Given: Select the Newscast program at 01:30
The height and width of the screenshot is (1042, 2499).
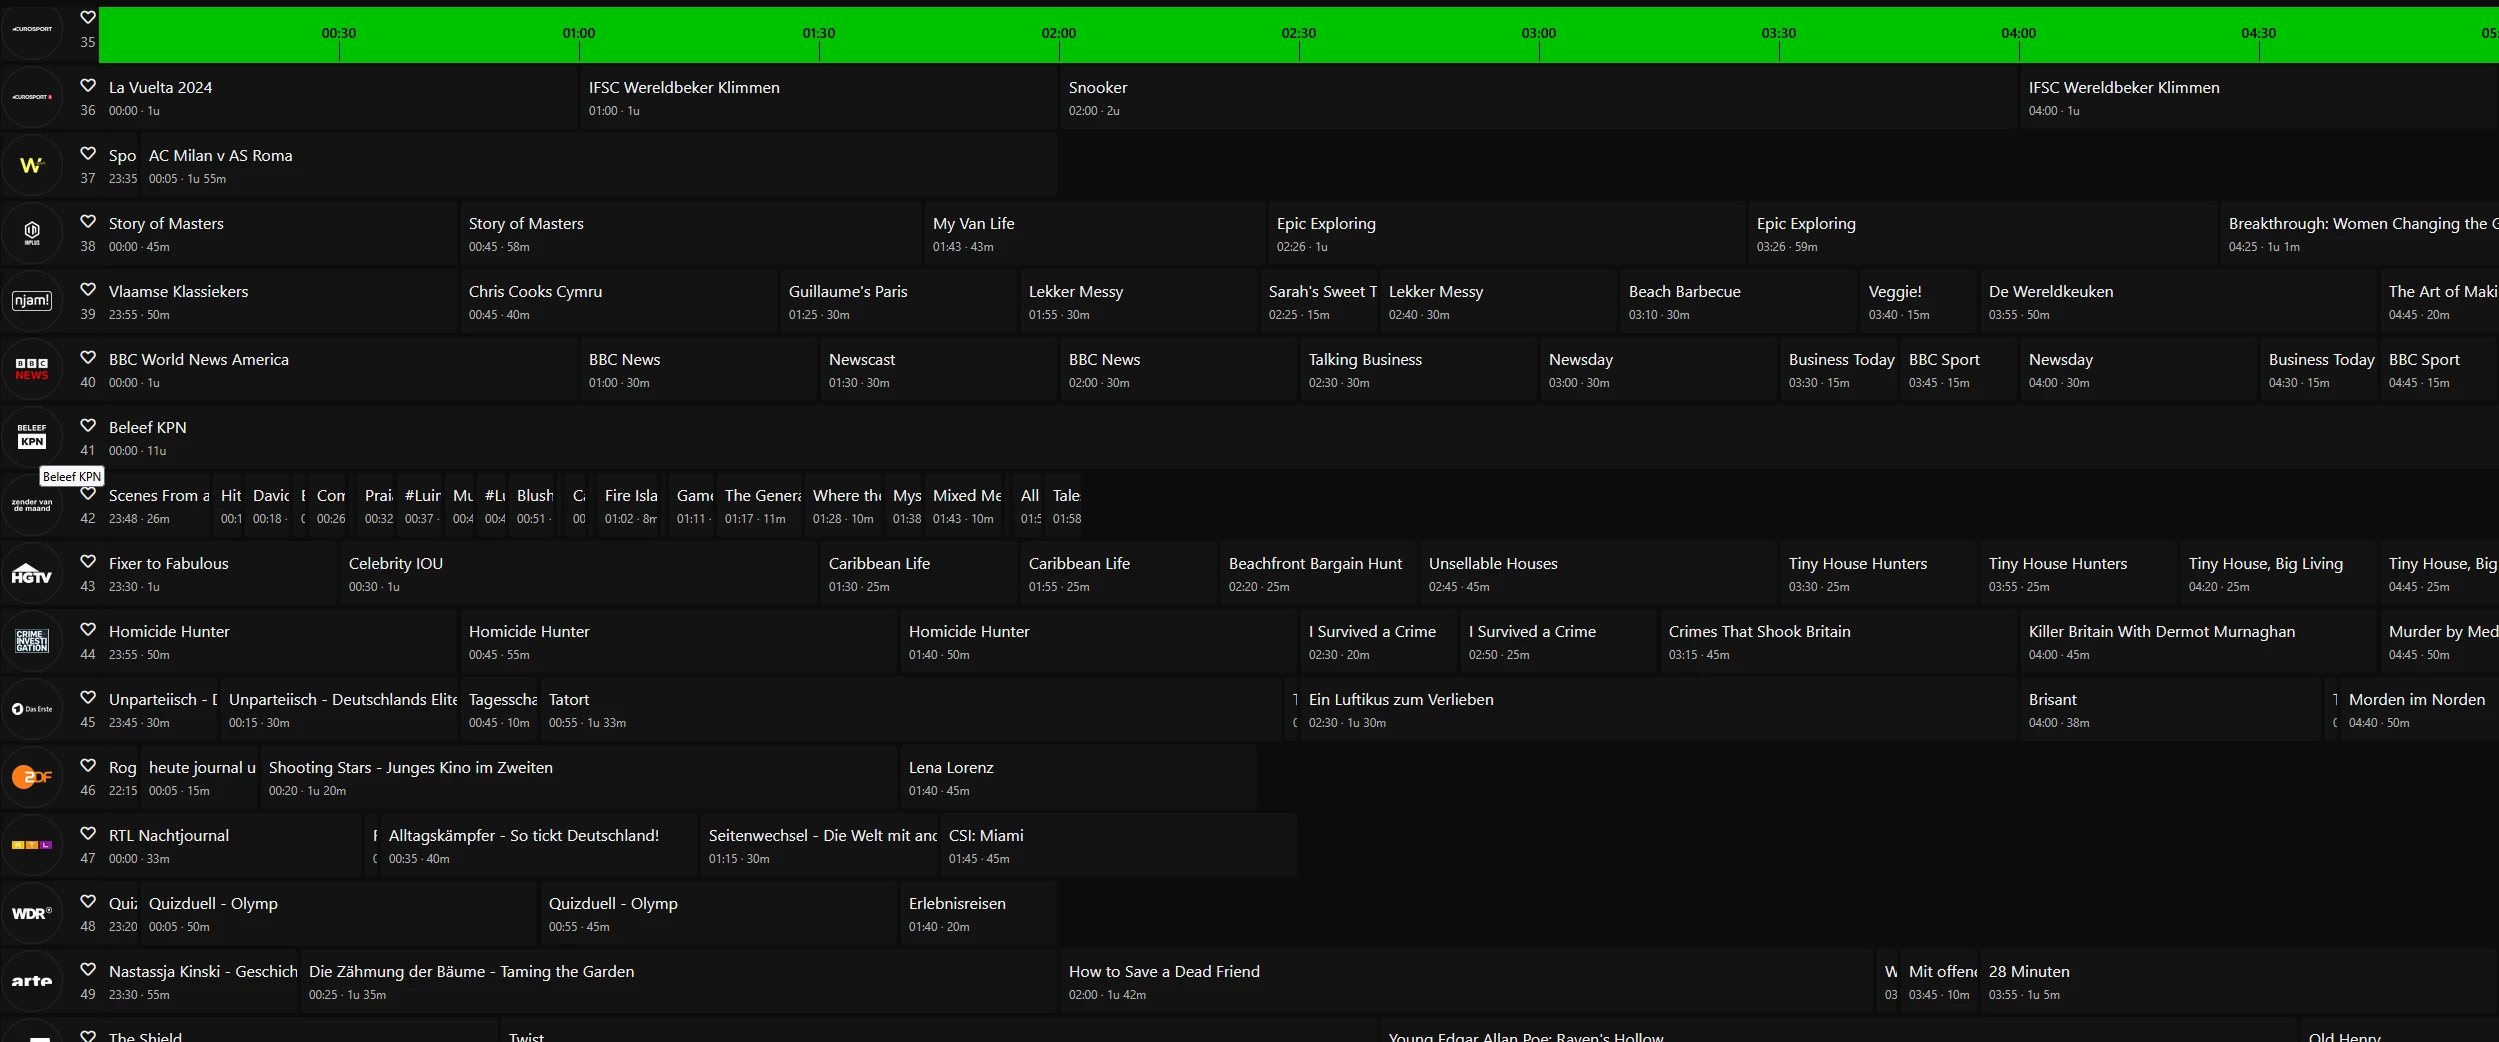Looking at the screenshot, I should 939,370.
